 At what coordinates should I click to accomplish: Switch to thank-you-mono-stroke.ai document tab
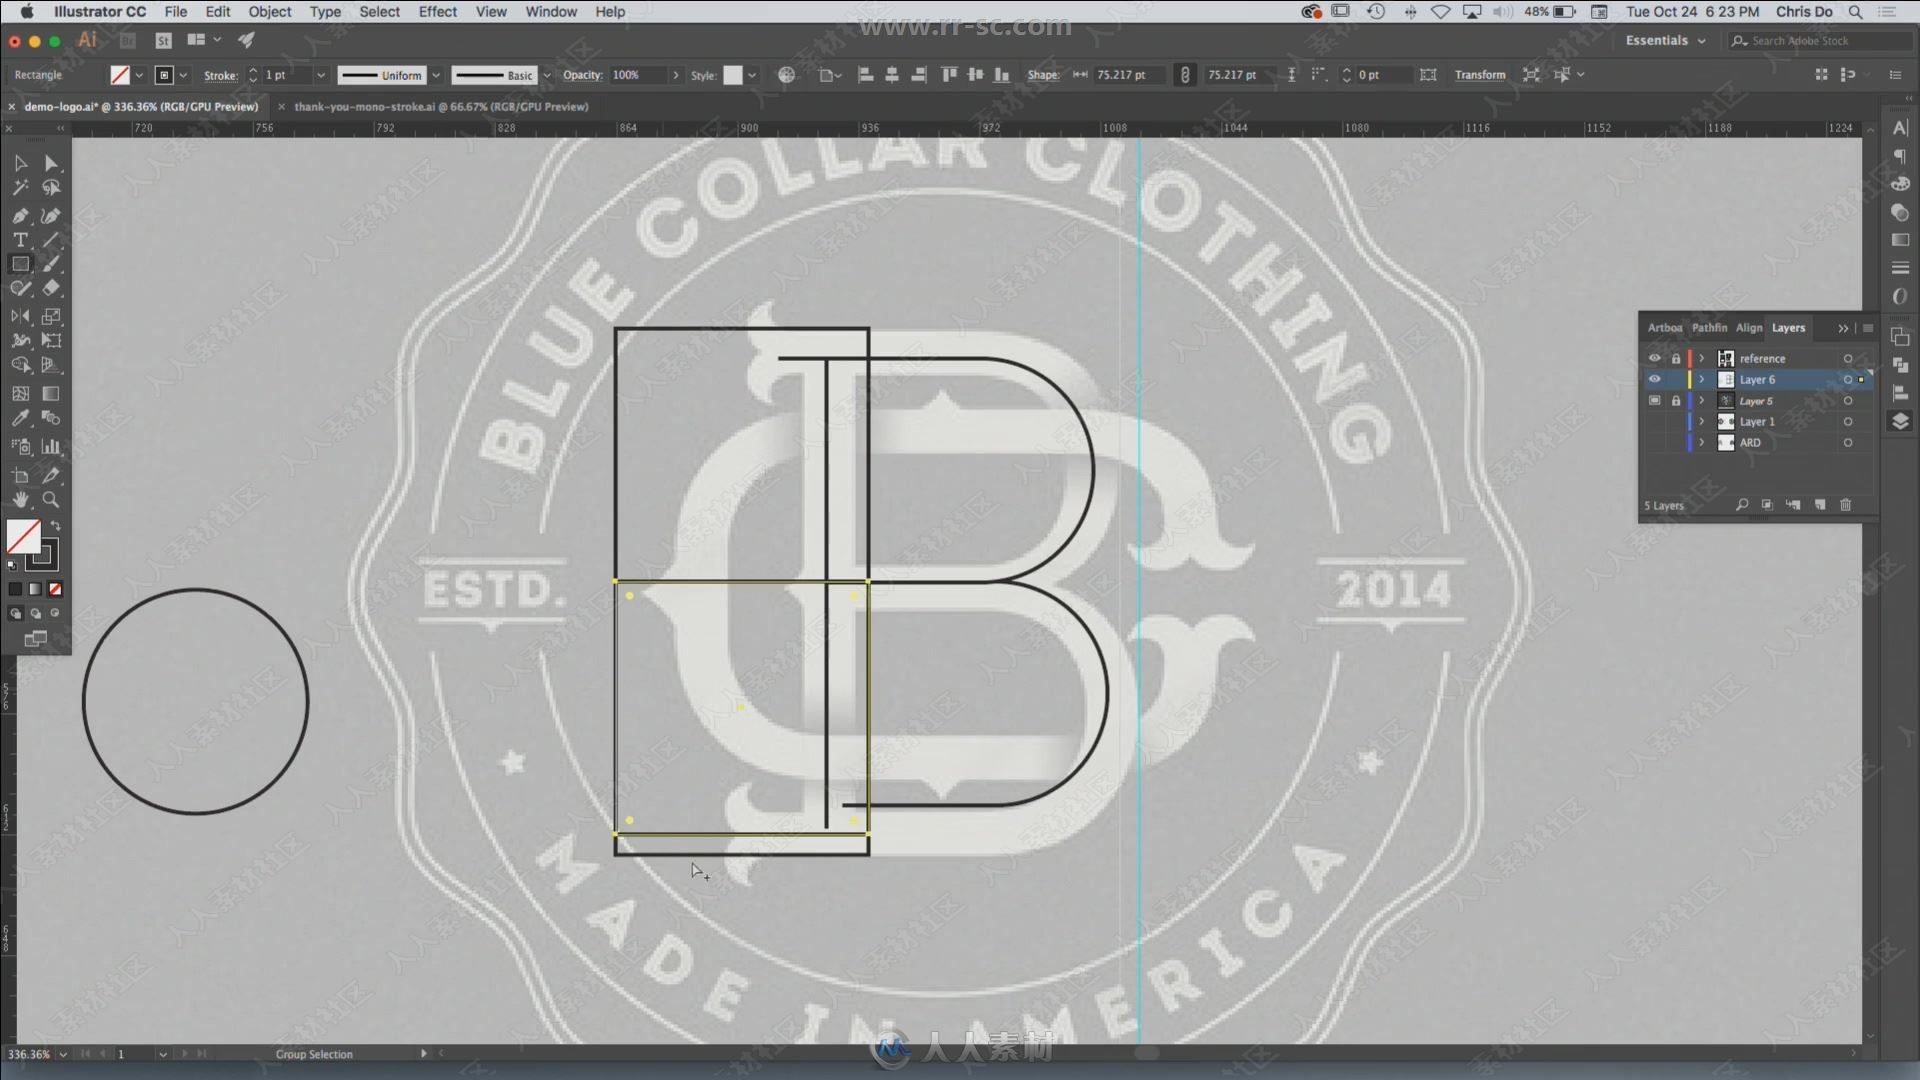tap(440, 107)
